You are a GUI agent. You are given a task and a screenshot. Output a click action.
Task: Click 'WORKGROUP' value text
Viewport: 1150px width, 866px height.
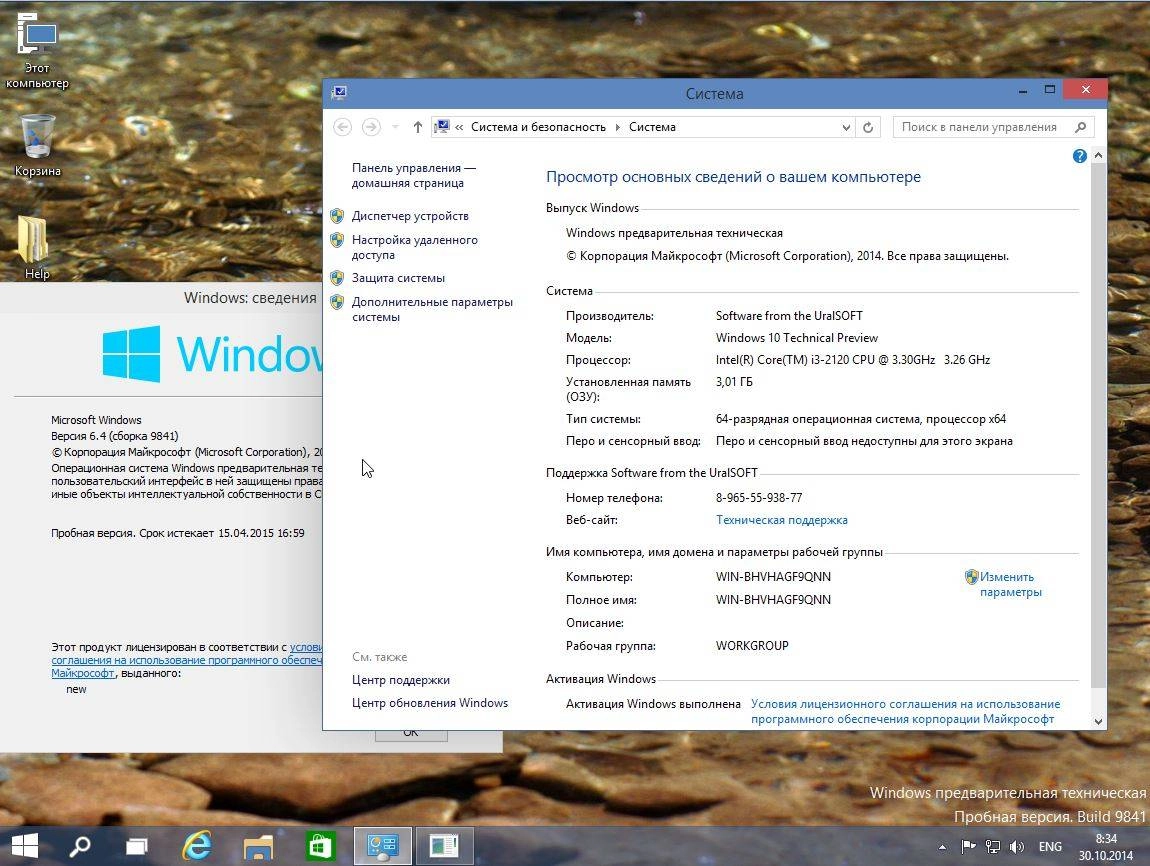pos(752,646)
